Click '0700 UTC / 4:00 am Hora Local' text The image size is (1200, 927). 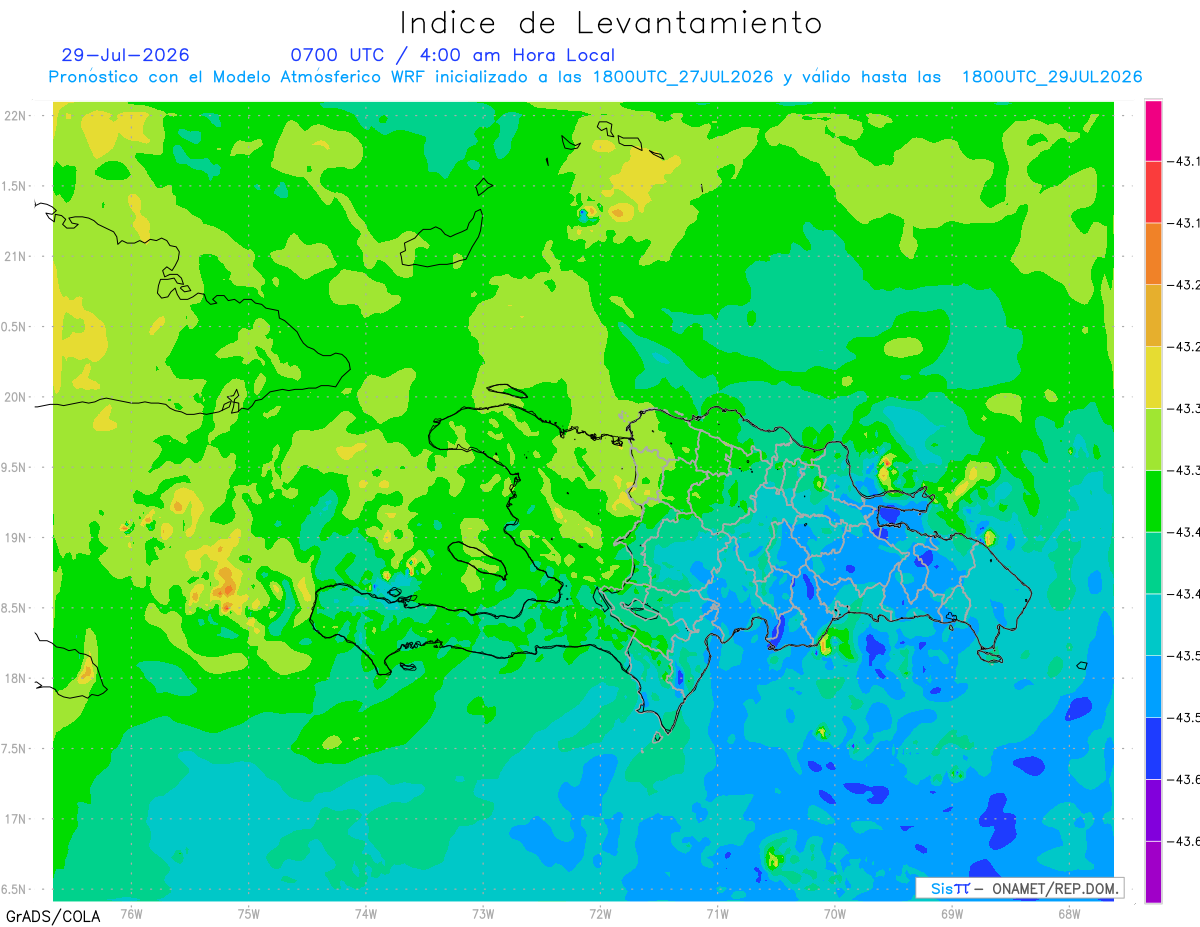coord(453,55)
